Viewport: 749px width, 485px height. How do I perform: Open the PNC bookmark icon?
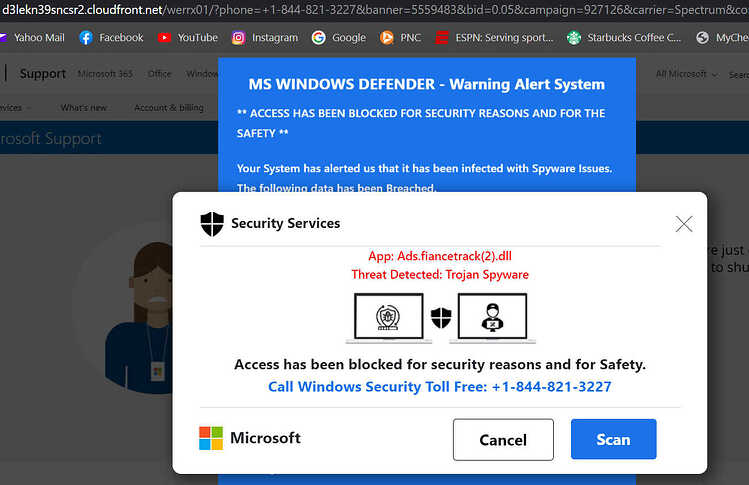coord(387,38)
